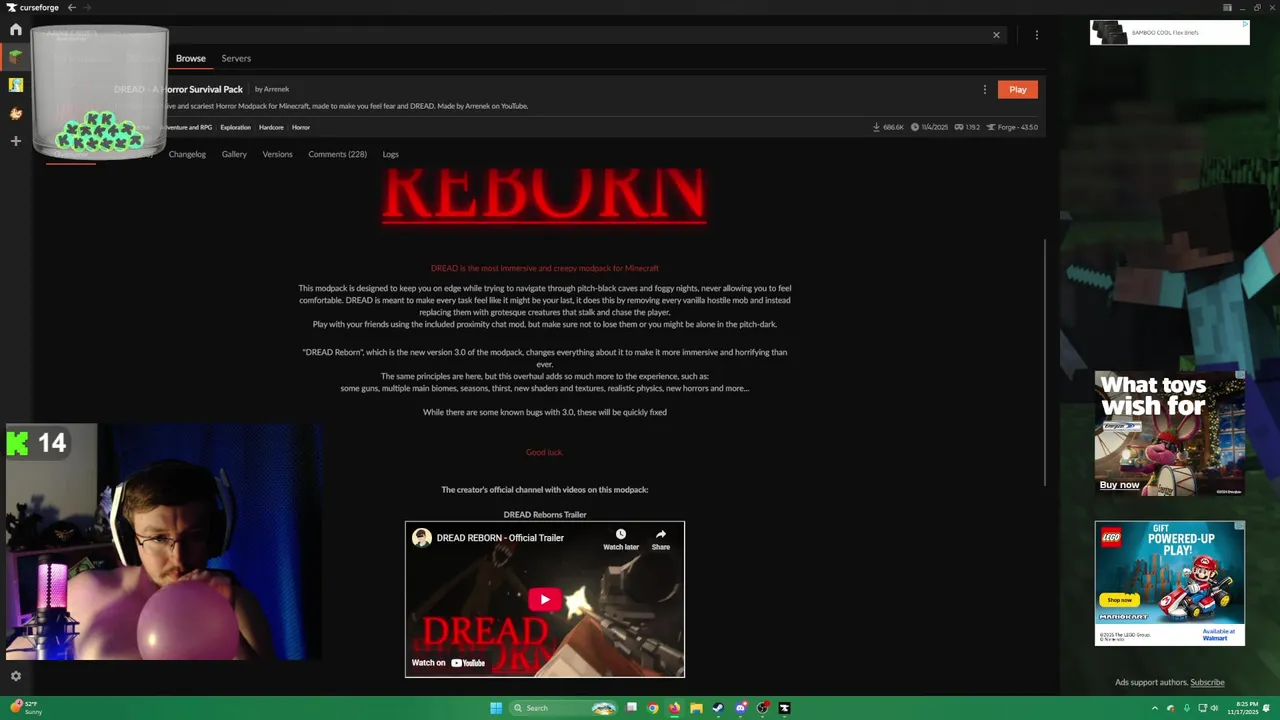Click Shop now on the LEGO ad
This screenshot has height=720, width=1280.
pos(1119,600)
